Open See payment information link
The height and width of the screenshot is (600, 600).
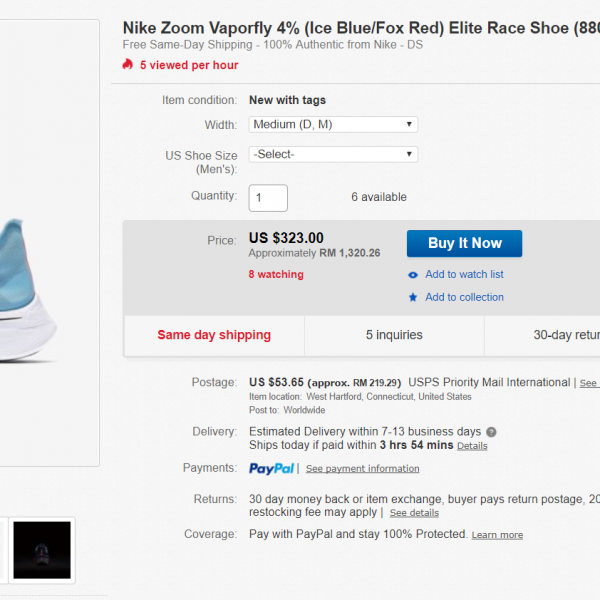[x=362, y=469]
